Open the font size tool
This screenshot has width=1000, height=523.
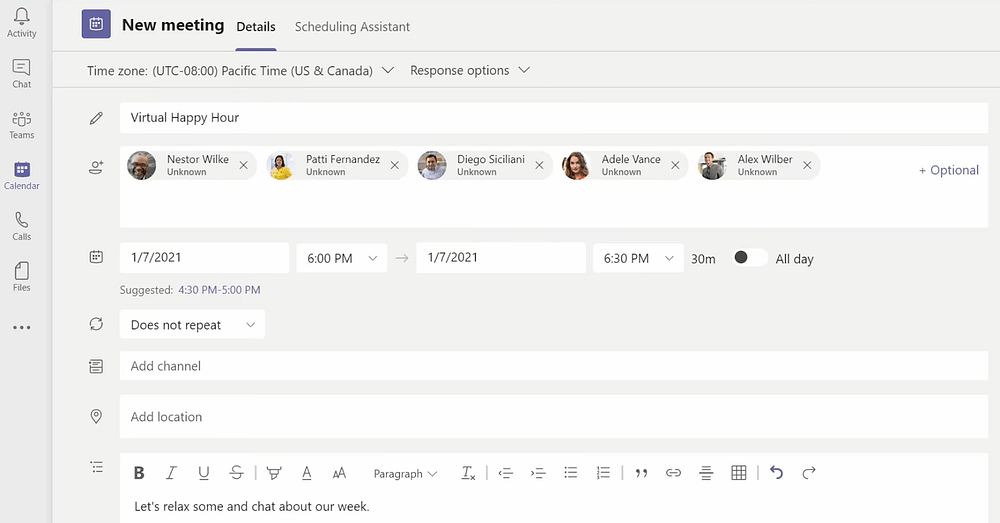(339, 473)
